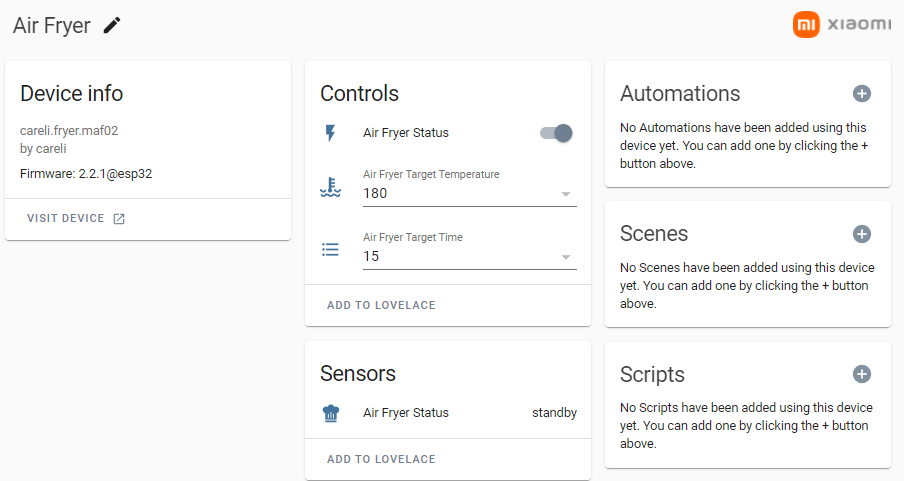Toggle the Air Fryer Status switch
Image resolution: width=904 pixels, height=481 pixels.
point(556,133)
